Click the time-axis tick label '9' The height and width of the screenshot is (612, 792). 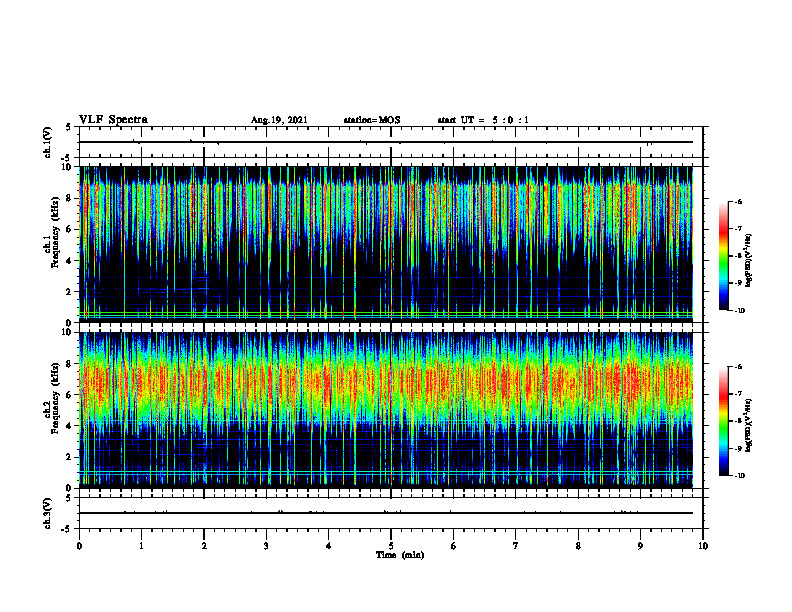640,546
